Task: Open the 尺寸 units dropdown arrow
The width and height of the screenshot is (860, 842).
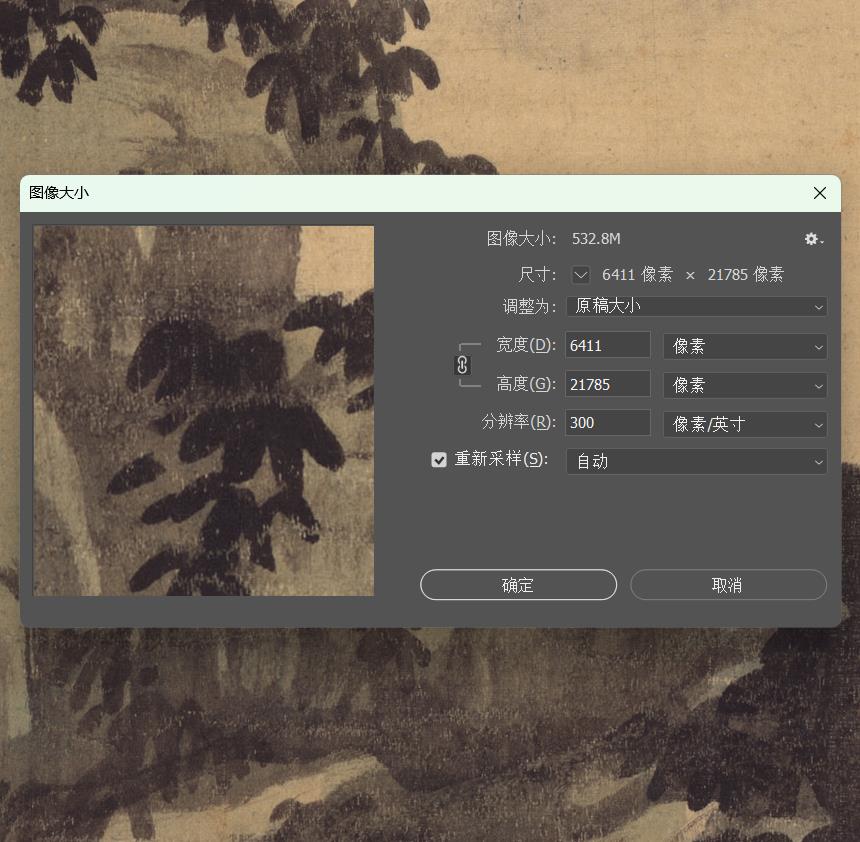Action: click(x=581, y=274)
